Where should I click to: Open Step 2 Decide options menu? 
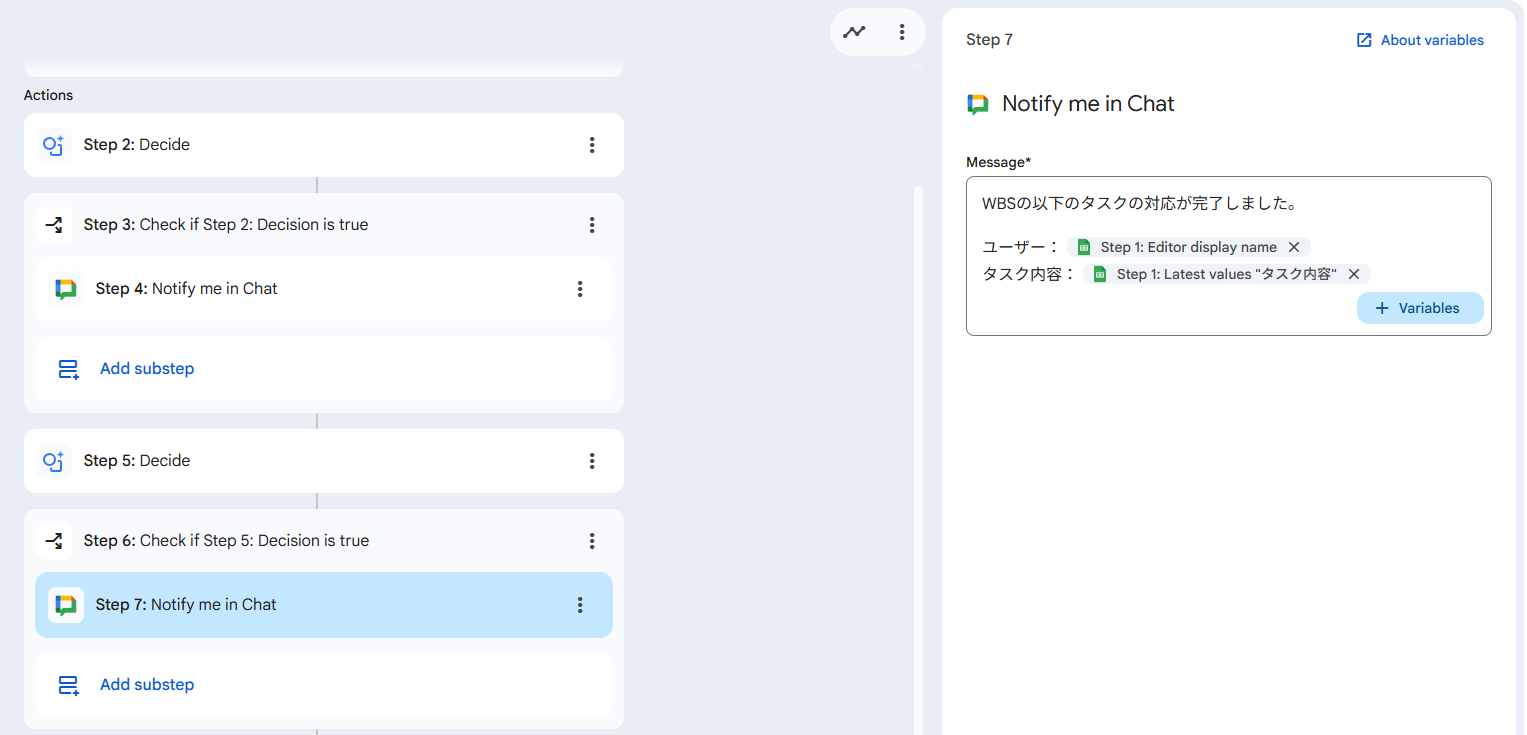tap(592, 145)
